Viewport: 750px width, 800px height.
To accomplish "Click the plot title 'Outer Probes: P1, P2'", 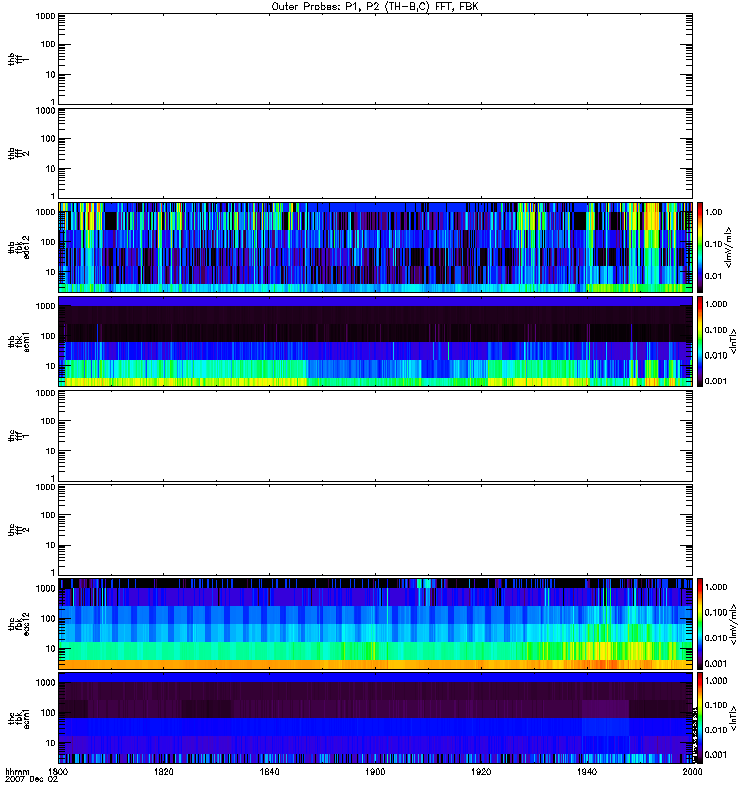I will [x=375, y=6].
